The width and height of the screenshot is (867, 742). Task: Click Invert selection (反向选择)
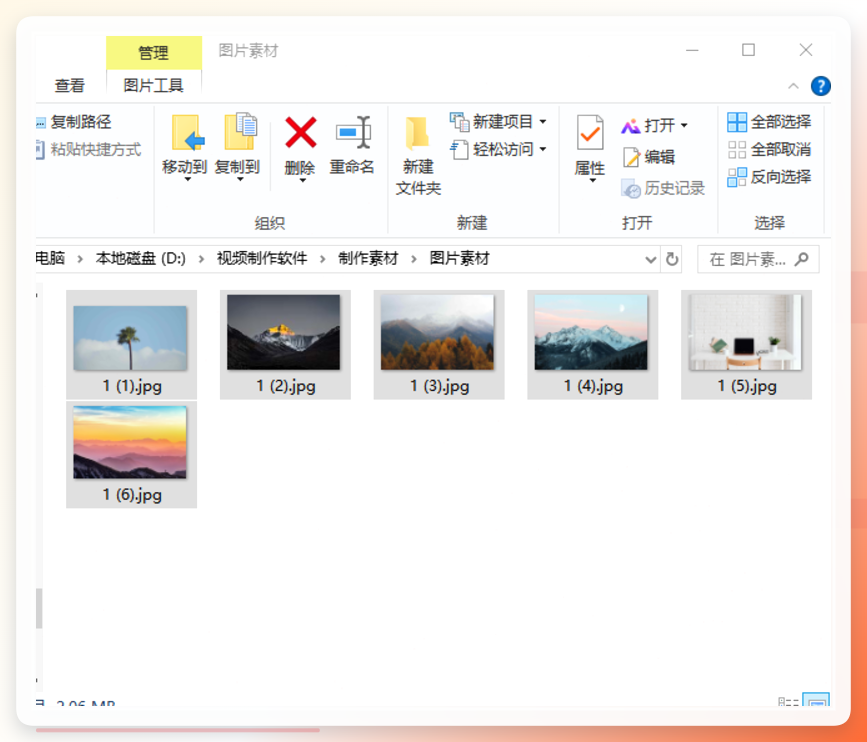pos(769,177)
